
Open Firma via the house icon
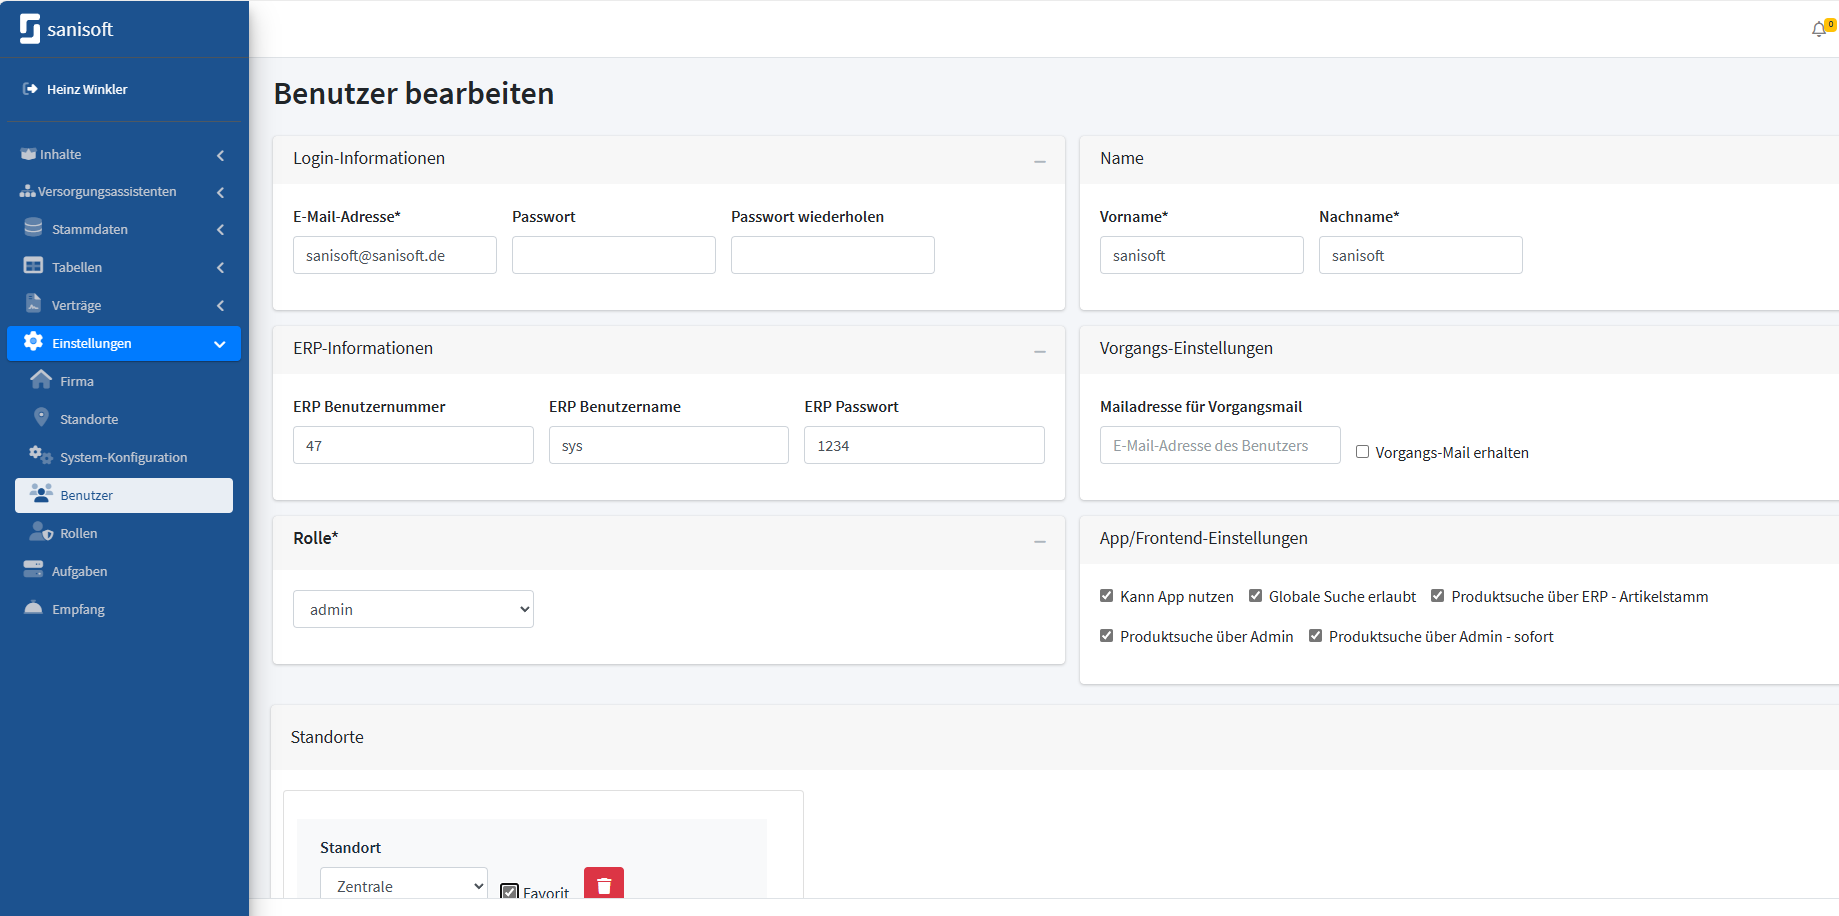(x=41, y=380)
